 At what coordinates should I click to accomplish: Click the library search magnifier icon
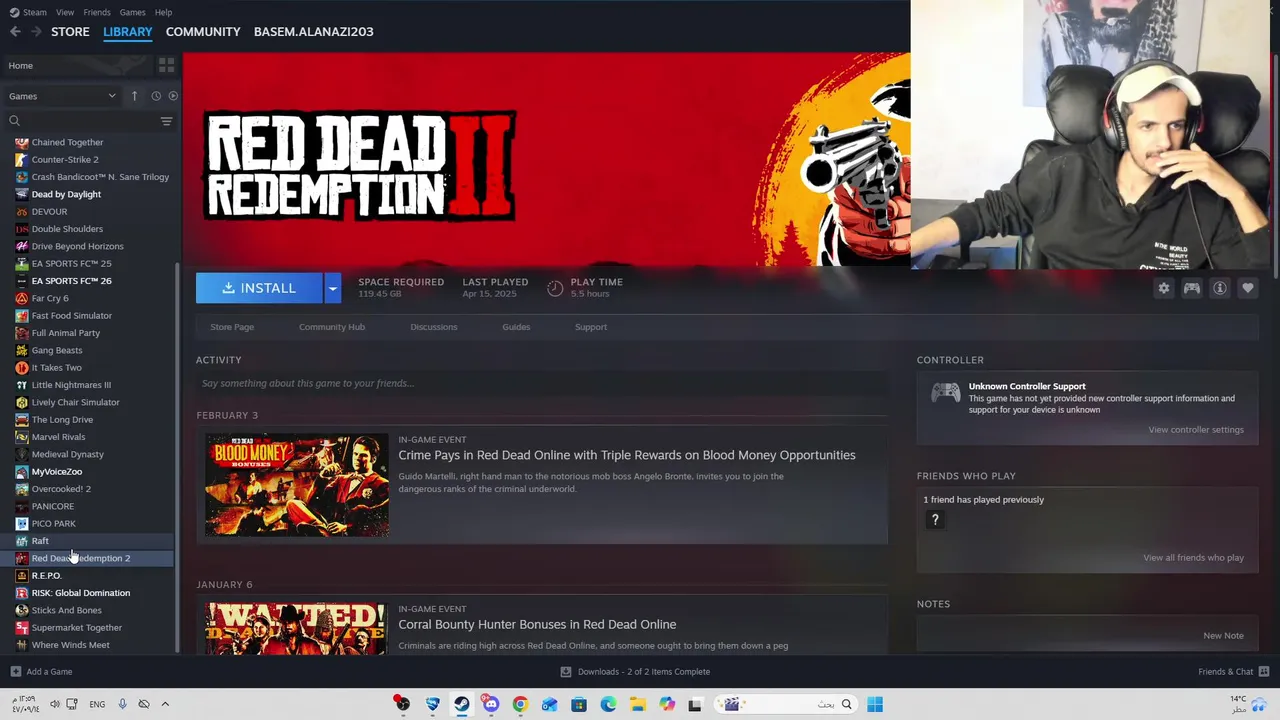[x=14, y=121]
